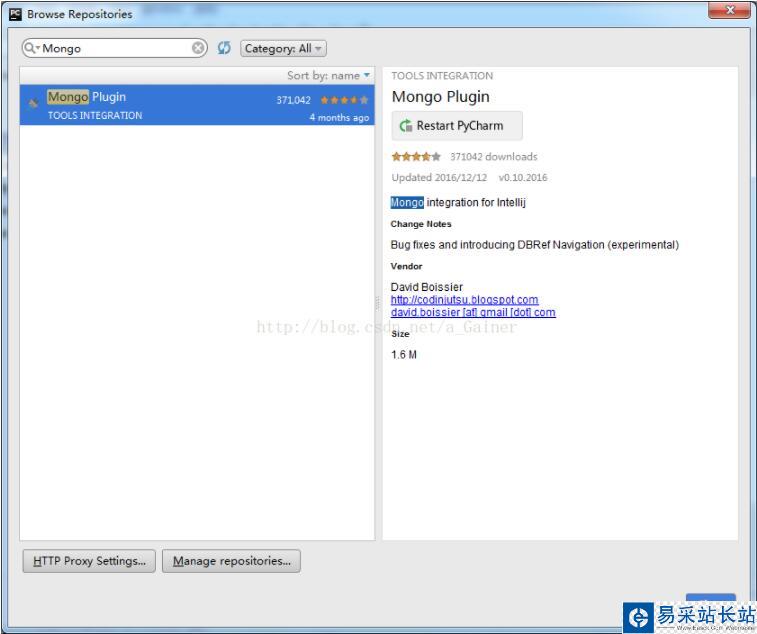Image resolution: width=757 pixels, height=634 pixels.
Task: Click david.boissier gmail email link
Action: [473, 312]
